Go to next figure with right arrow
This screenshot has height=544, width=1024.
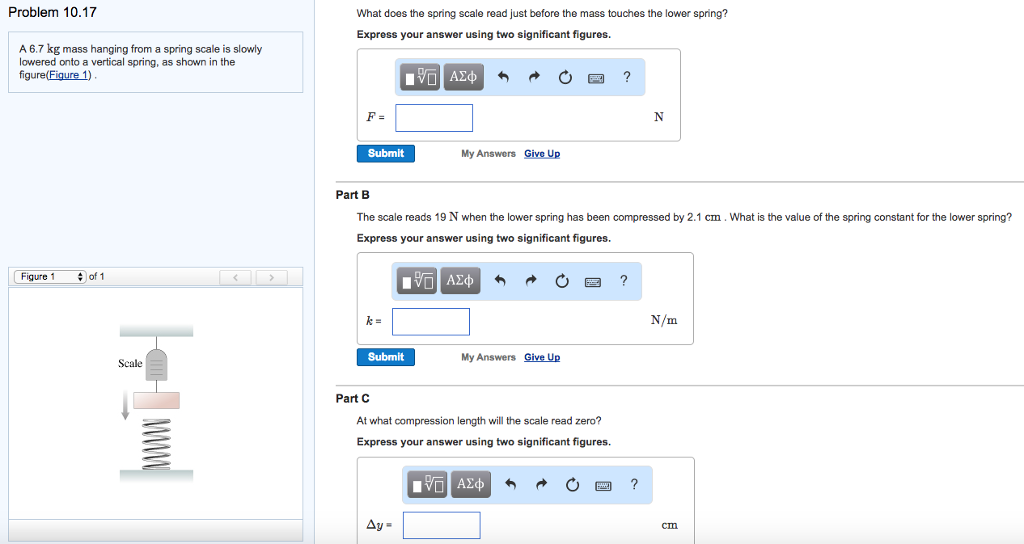tap(271, 277)
